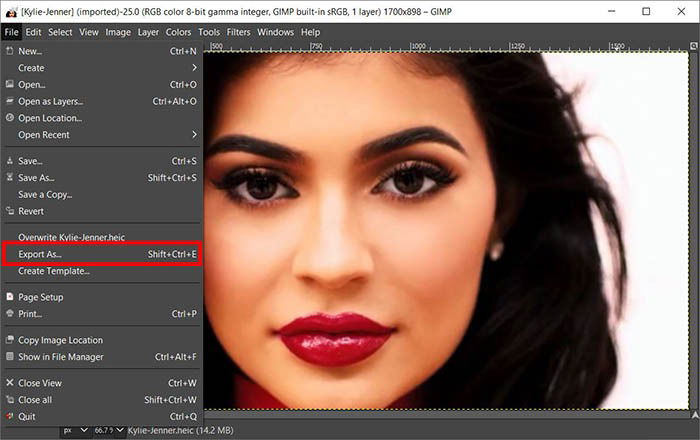Click the Quit icon
The height and width of the screenshot is (440, 700).
[x=9, y=416]
